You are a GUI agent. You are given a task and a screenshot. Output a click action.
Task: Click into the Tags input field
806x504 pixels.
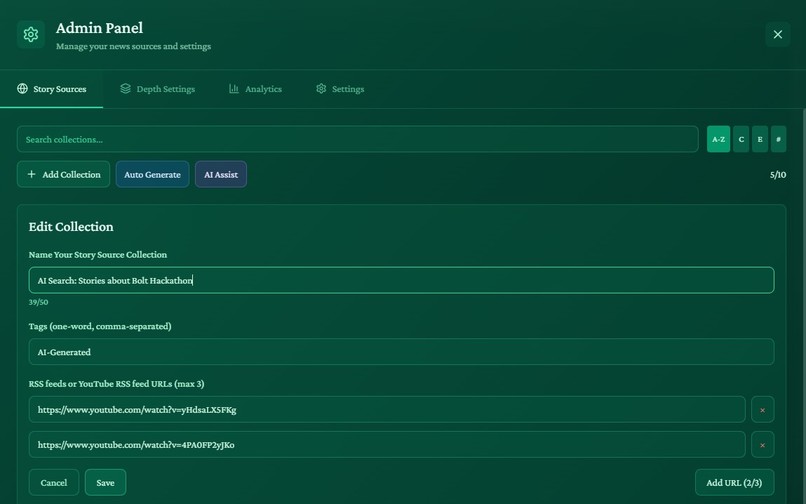401,352
